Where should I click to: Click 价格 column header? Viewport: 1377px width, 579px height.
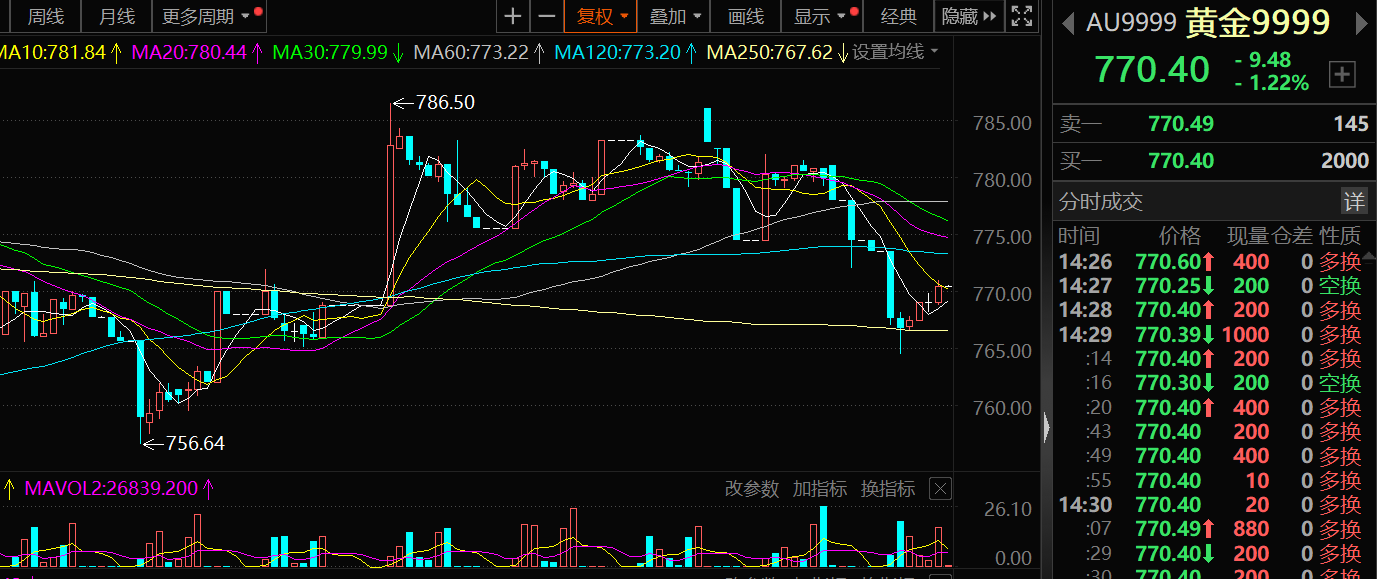(x=1180, y=236)
